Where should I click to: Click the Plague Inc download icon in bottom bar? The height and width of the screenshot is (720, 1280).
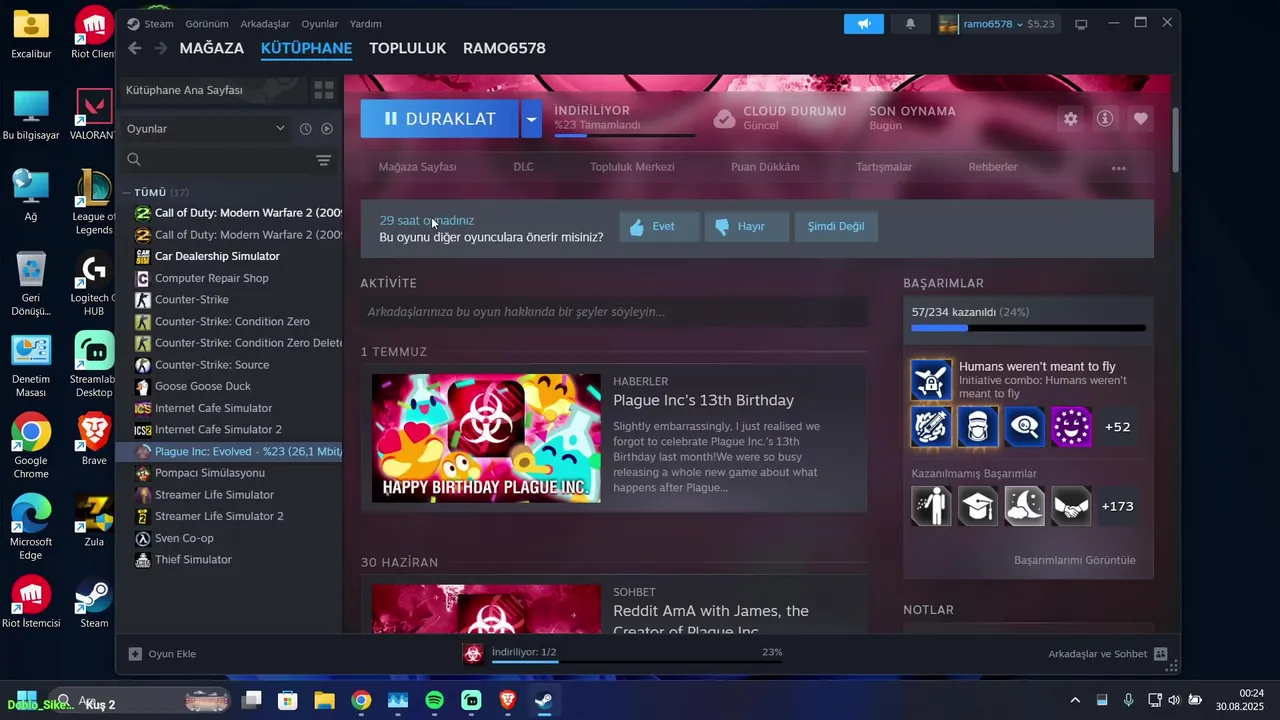(x=473, y=653)
